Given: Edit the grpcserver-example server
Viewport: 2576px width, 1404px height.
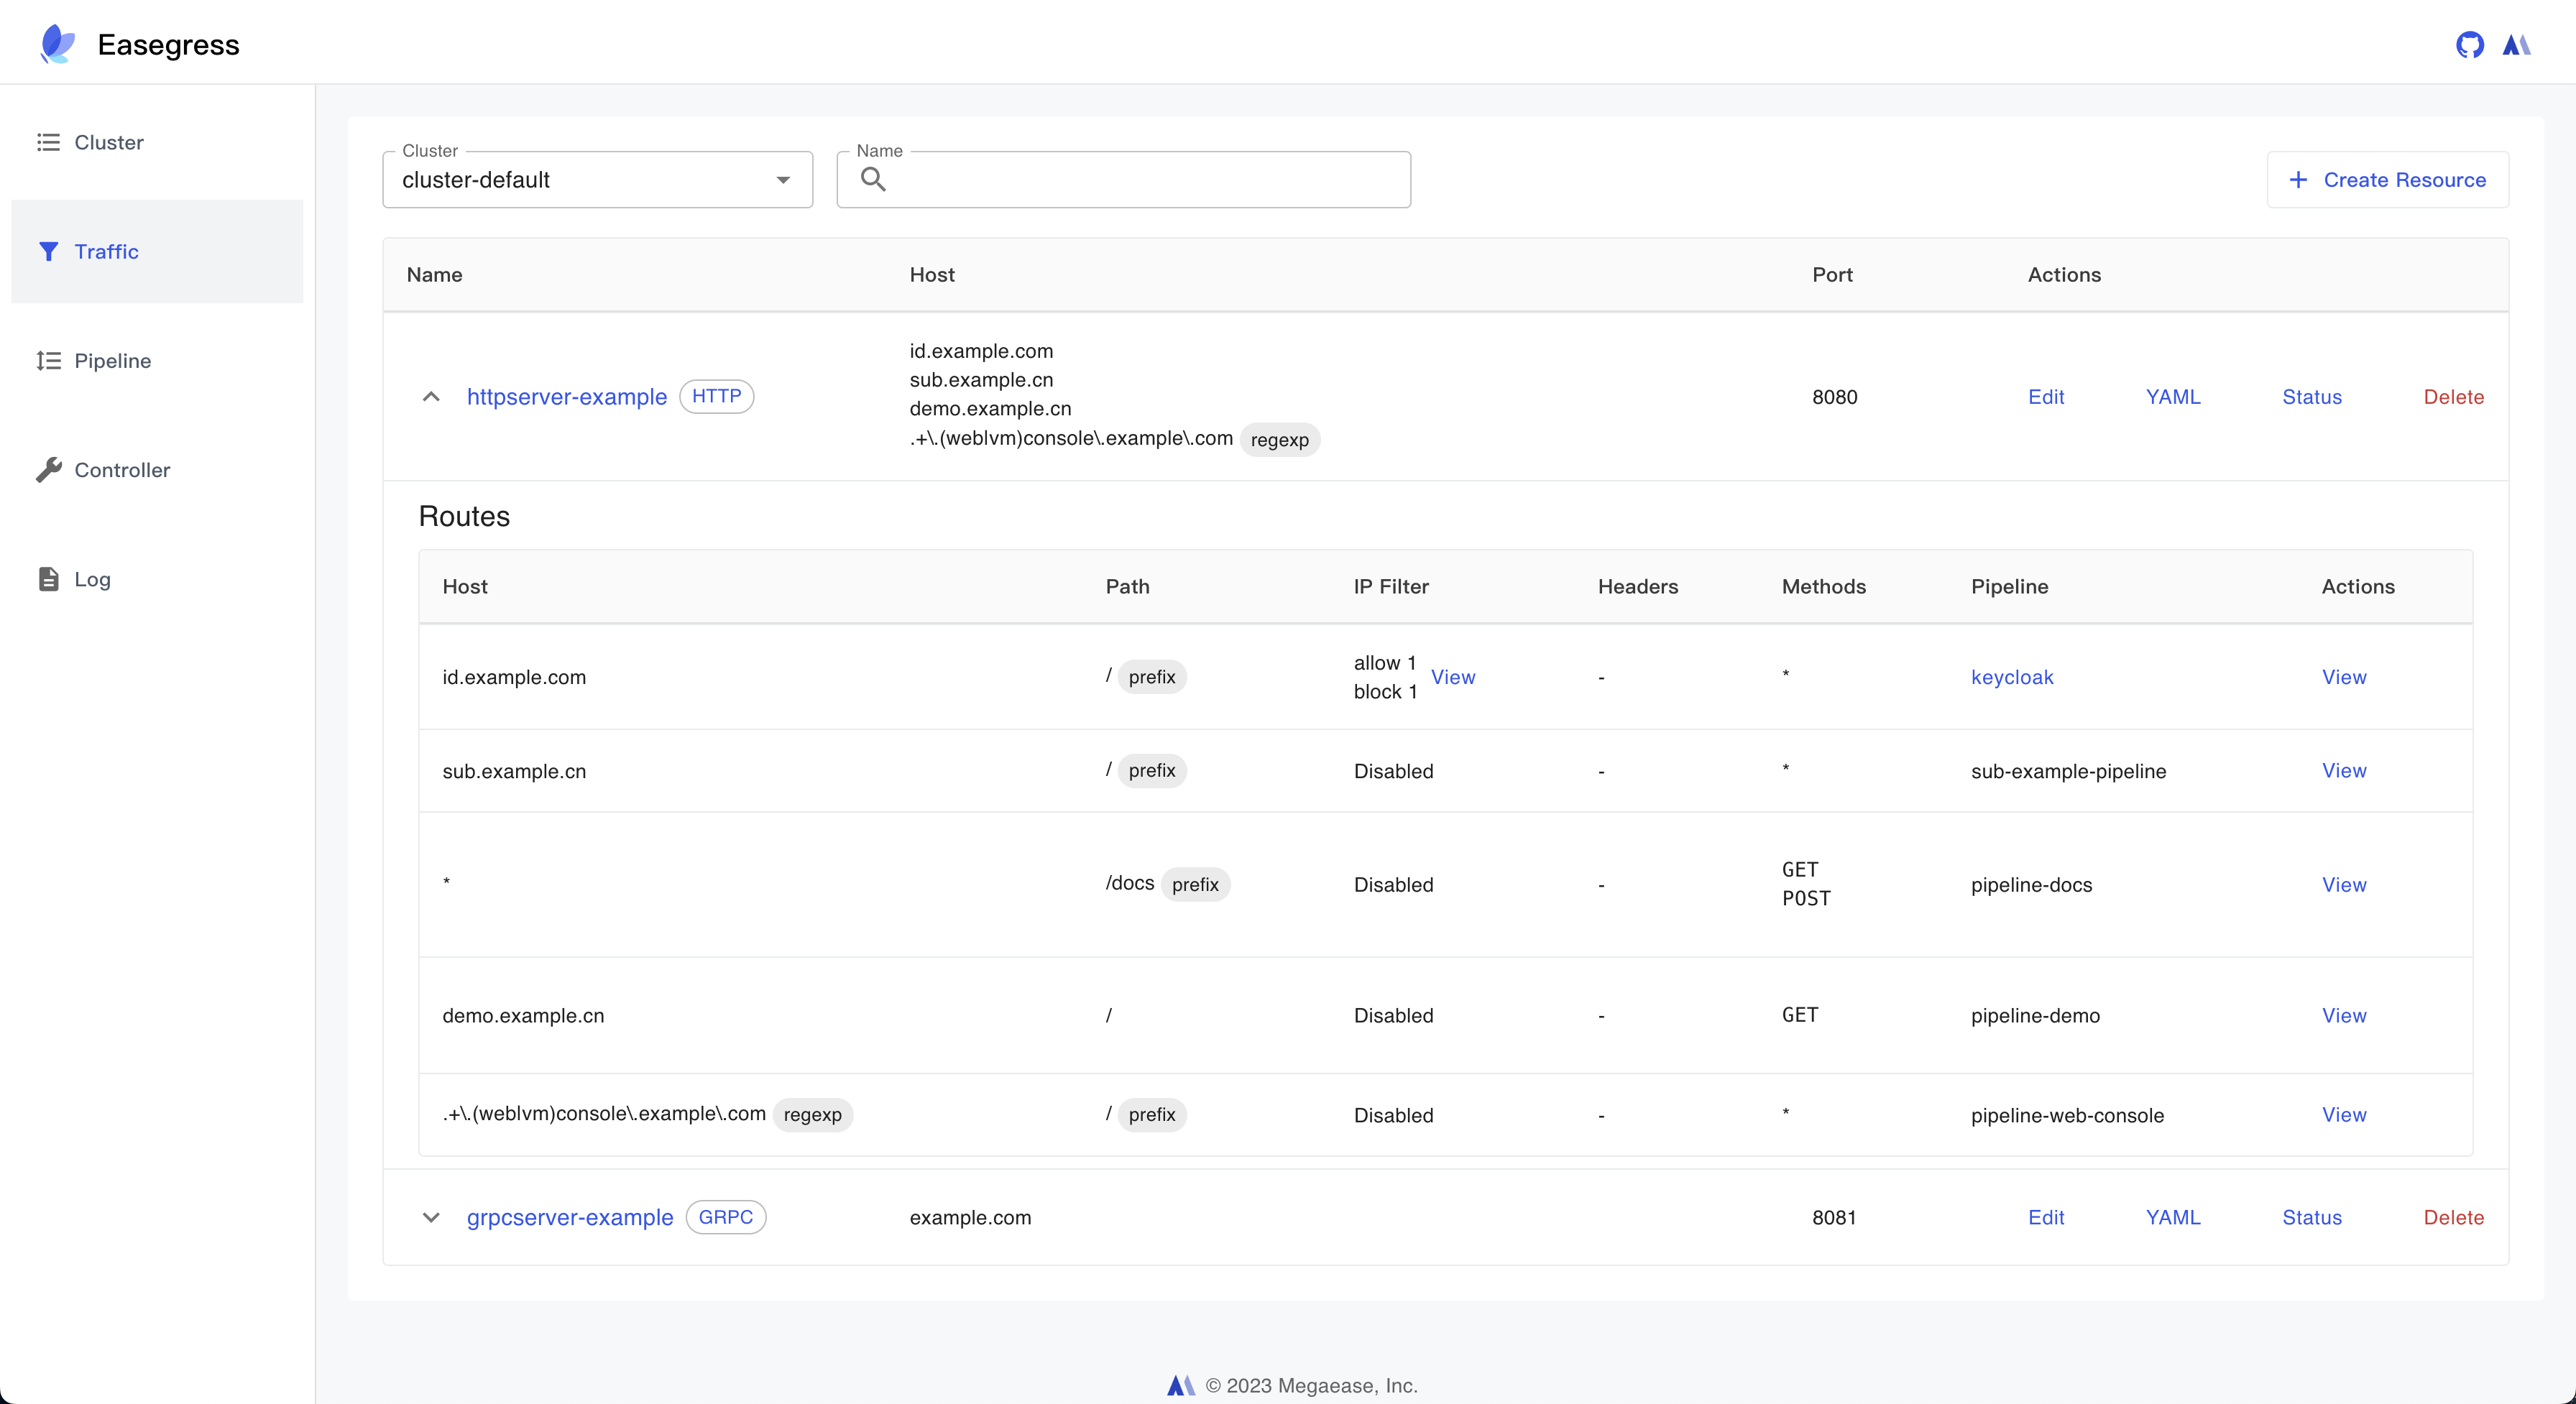Looking at the screenshot, I should point(2047,1217).
